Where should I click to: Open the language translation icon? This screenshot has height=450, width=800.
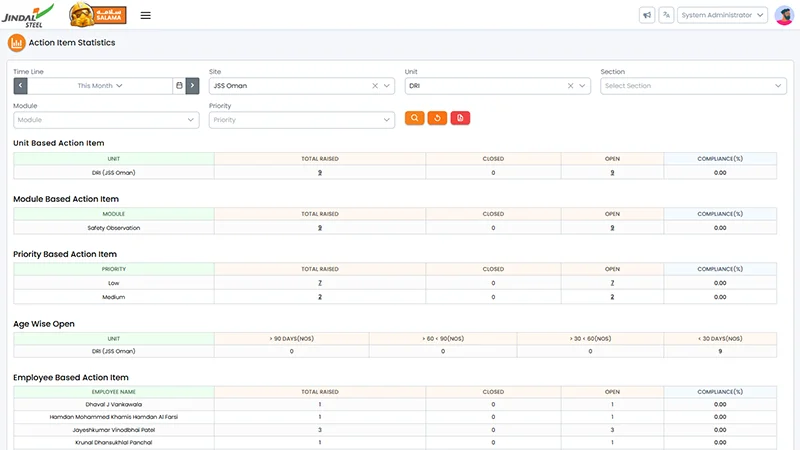pos(666,15)
